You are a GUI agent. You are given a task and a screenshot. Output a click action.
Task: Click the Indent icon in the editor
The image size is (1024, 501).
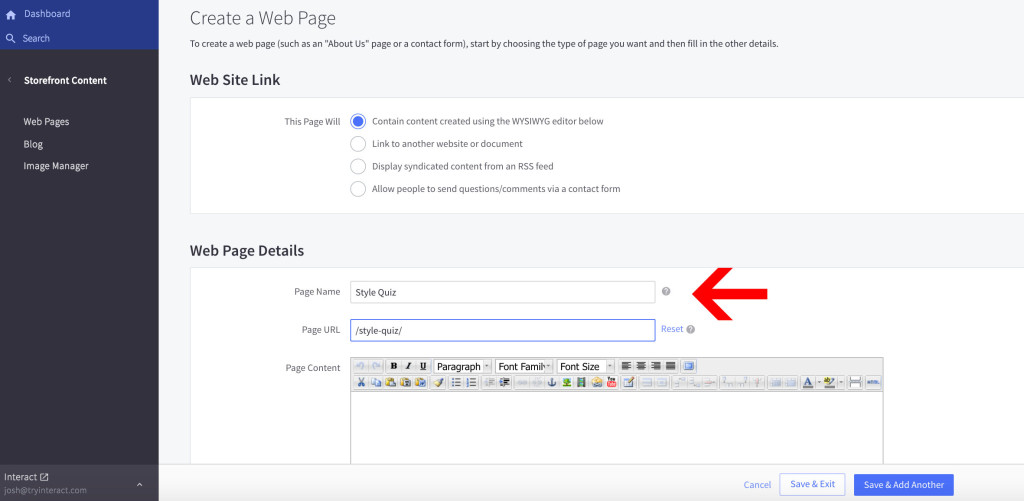tap(505, 383)
